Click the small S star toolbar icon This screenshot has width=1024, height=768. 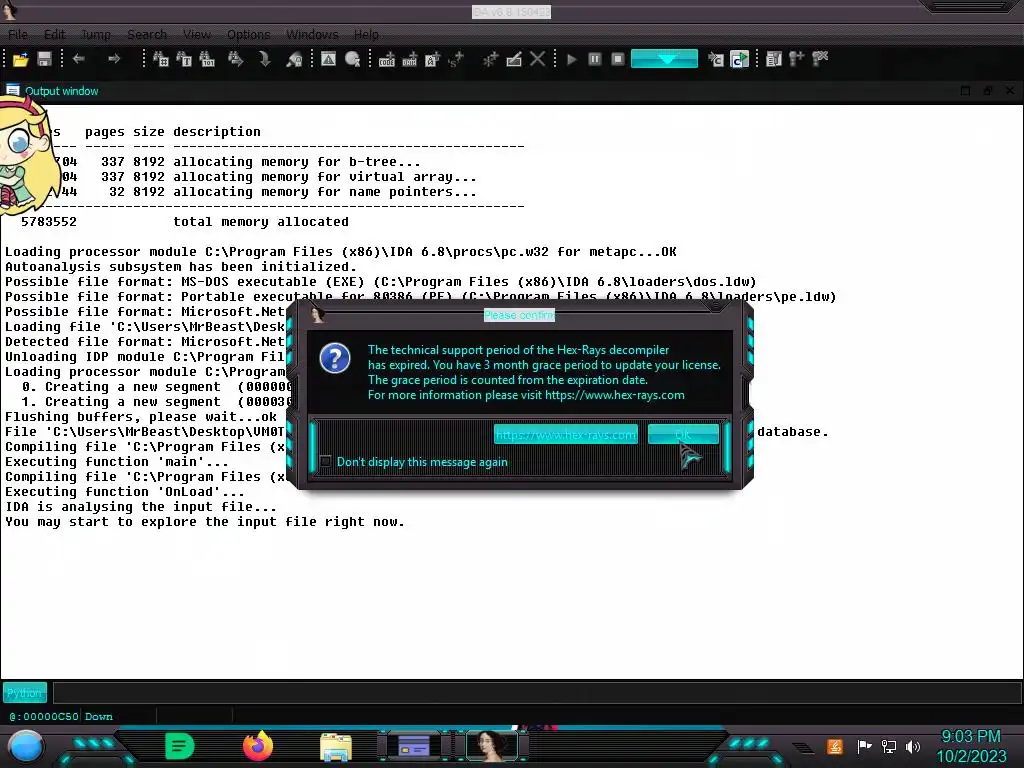[456, 59]
